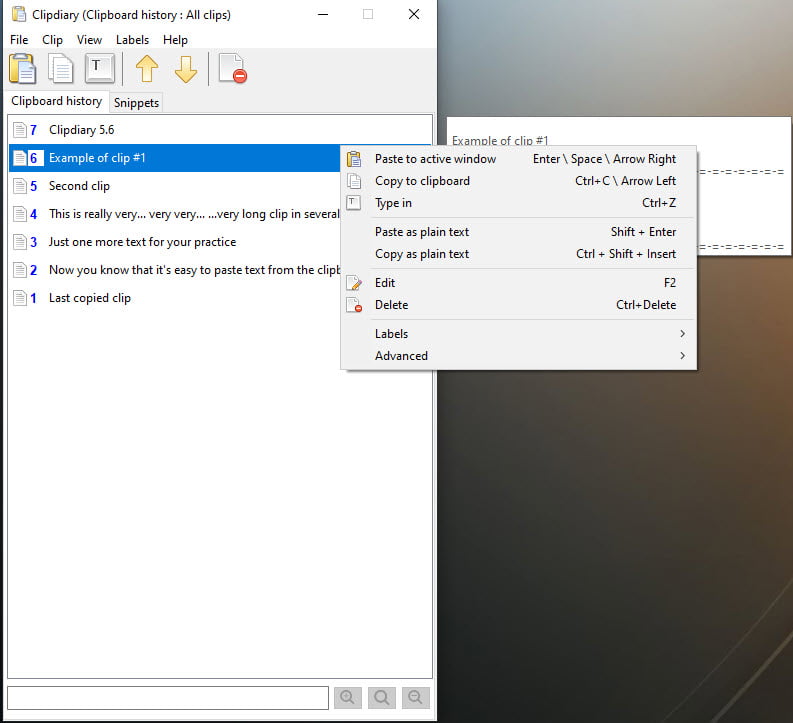Image resolution: width=793 pixels, height=723 pixels.
Task: Select clip 'Second clip'
Action: pyautogui.click(x=174, y=186)
